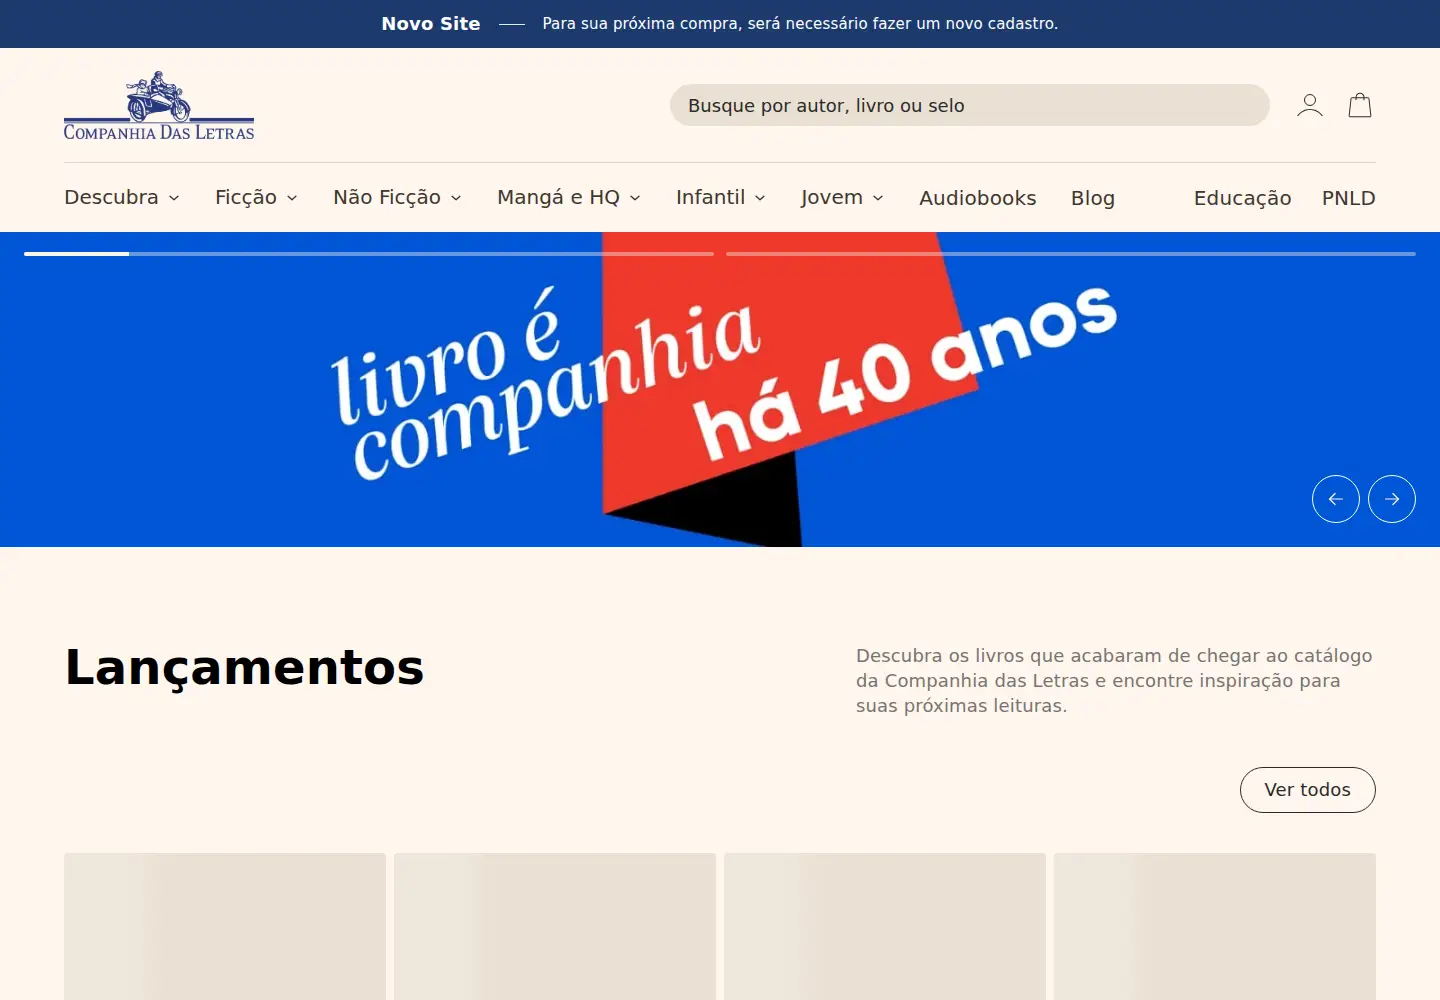
Task: Go to previous banner slide arrow
Action: click(x=1336, y=499)
